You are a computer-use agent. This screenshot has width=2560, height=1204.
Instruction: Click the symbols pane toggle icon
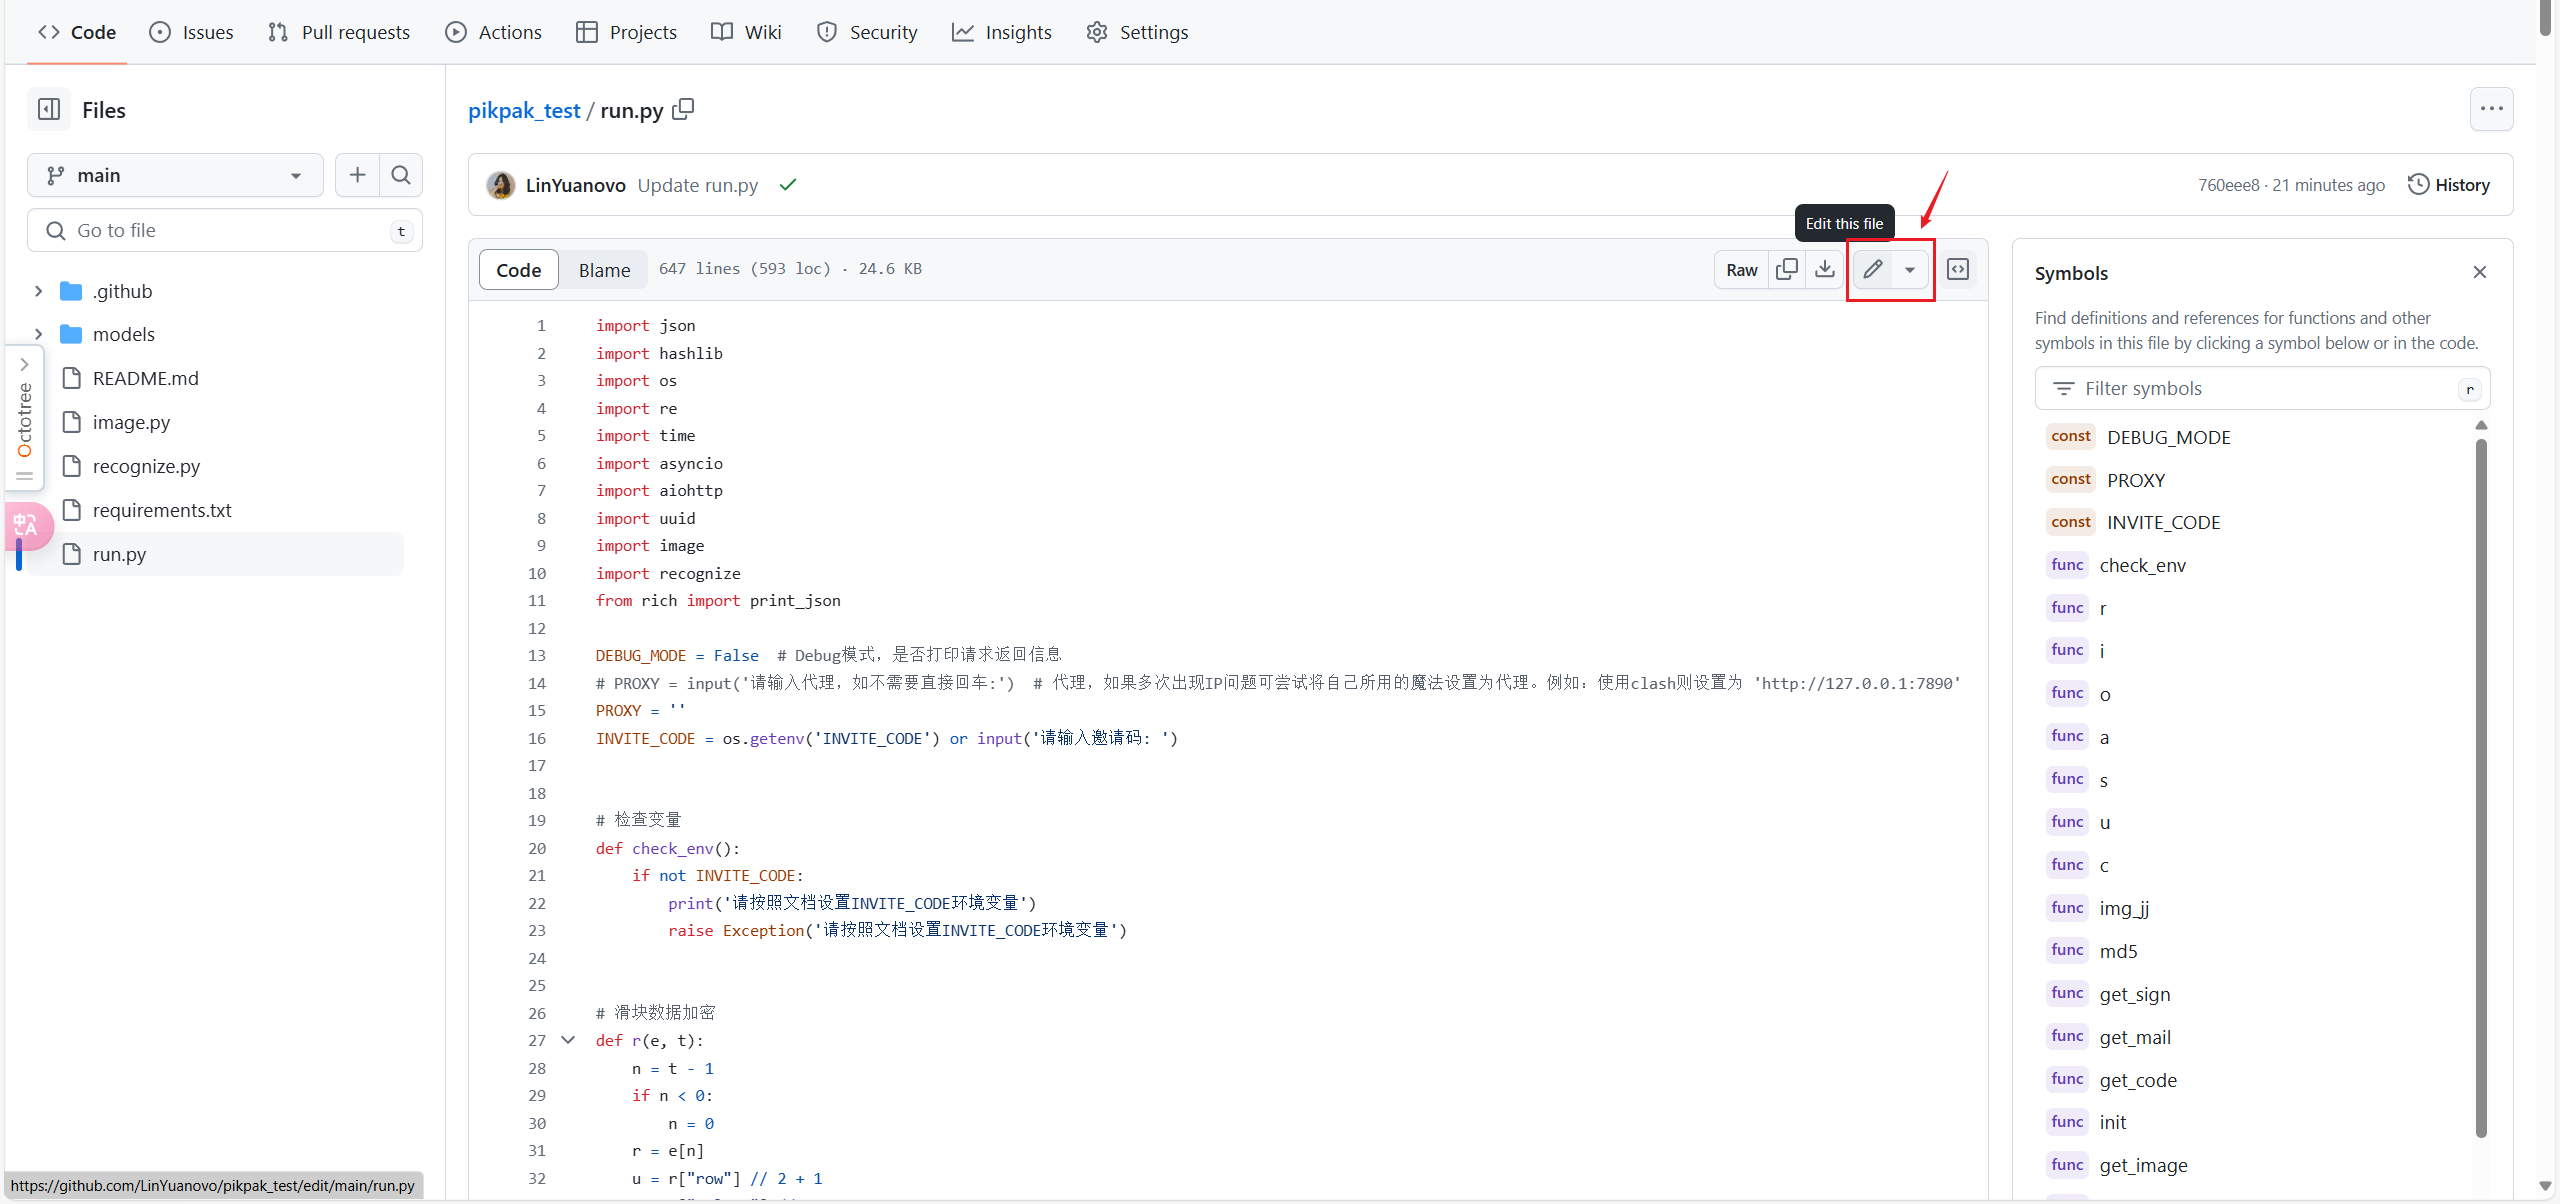(x=1958, y=269)
